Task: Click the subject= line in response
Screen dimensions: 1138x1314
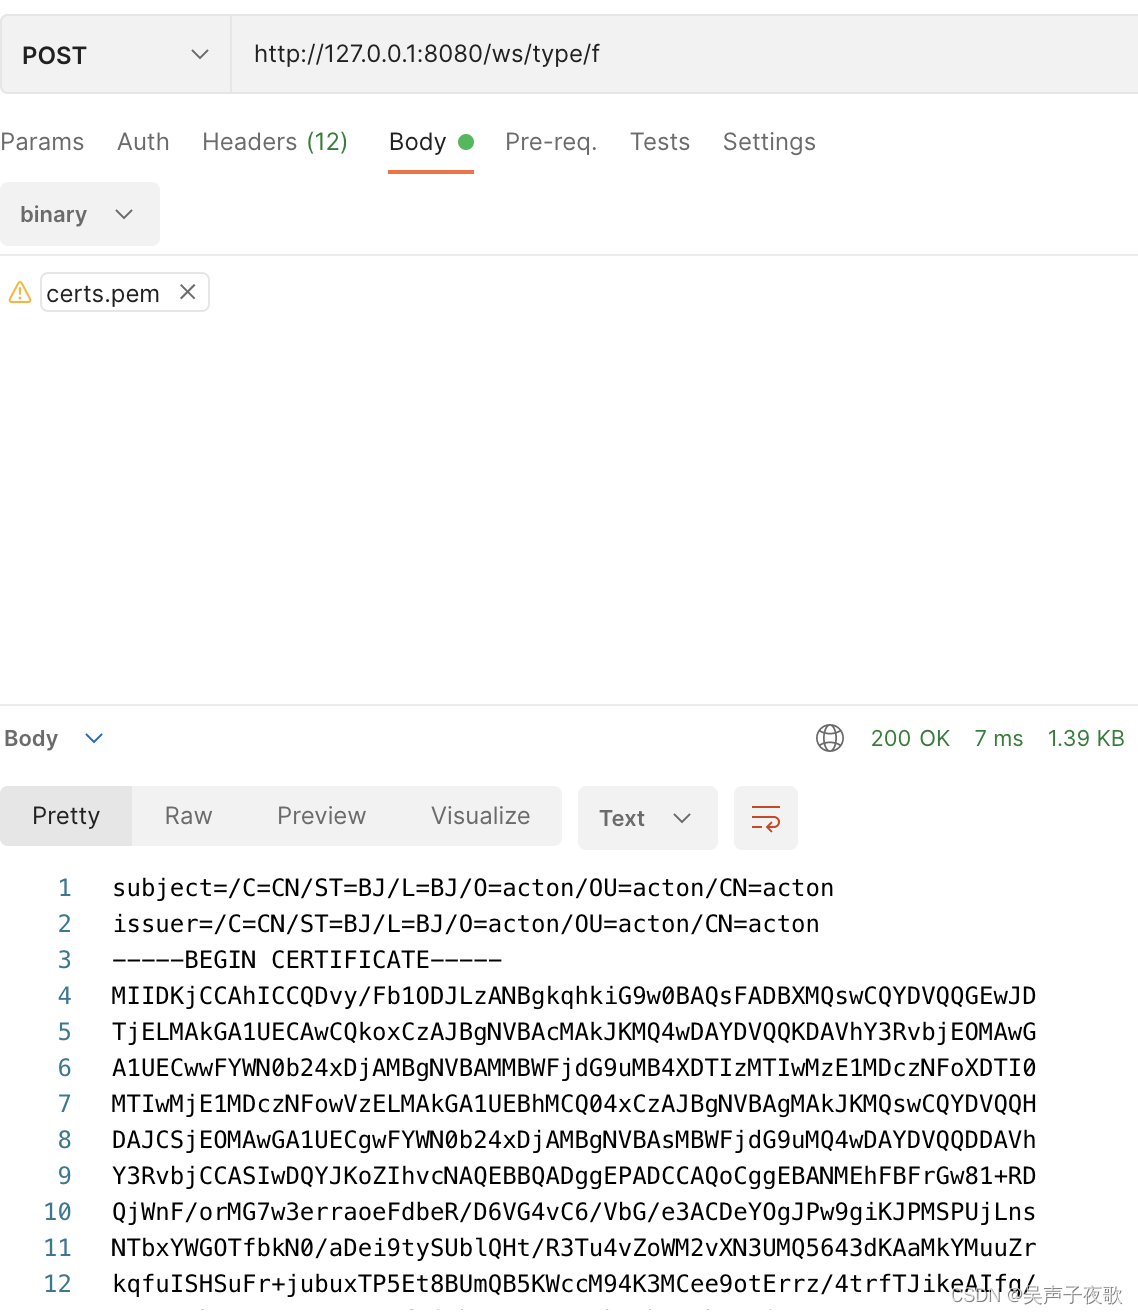Action: click(x=473, y=888)
